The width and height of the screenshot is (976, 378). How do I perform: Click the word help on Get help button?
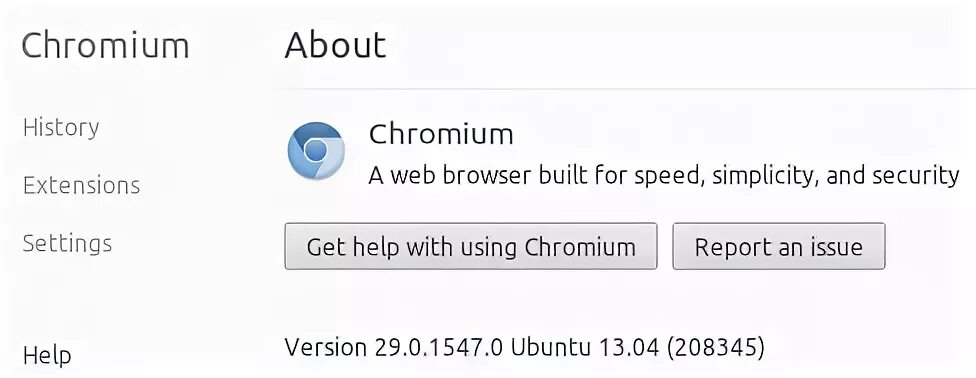coord(377,247)
